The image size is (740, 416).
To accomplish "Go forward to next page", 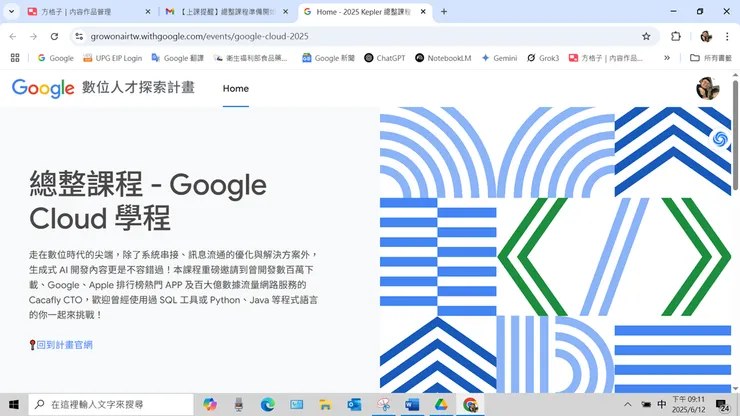I will [33, 36].
